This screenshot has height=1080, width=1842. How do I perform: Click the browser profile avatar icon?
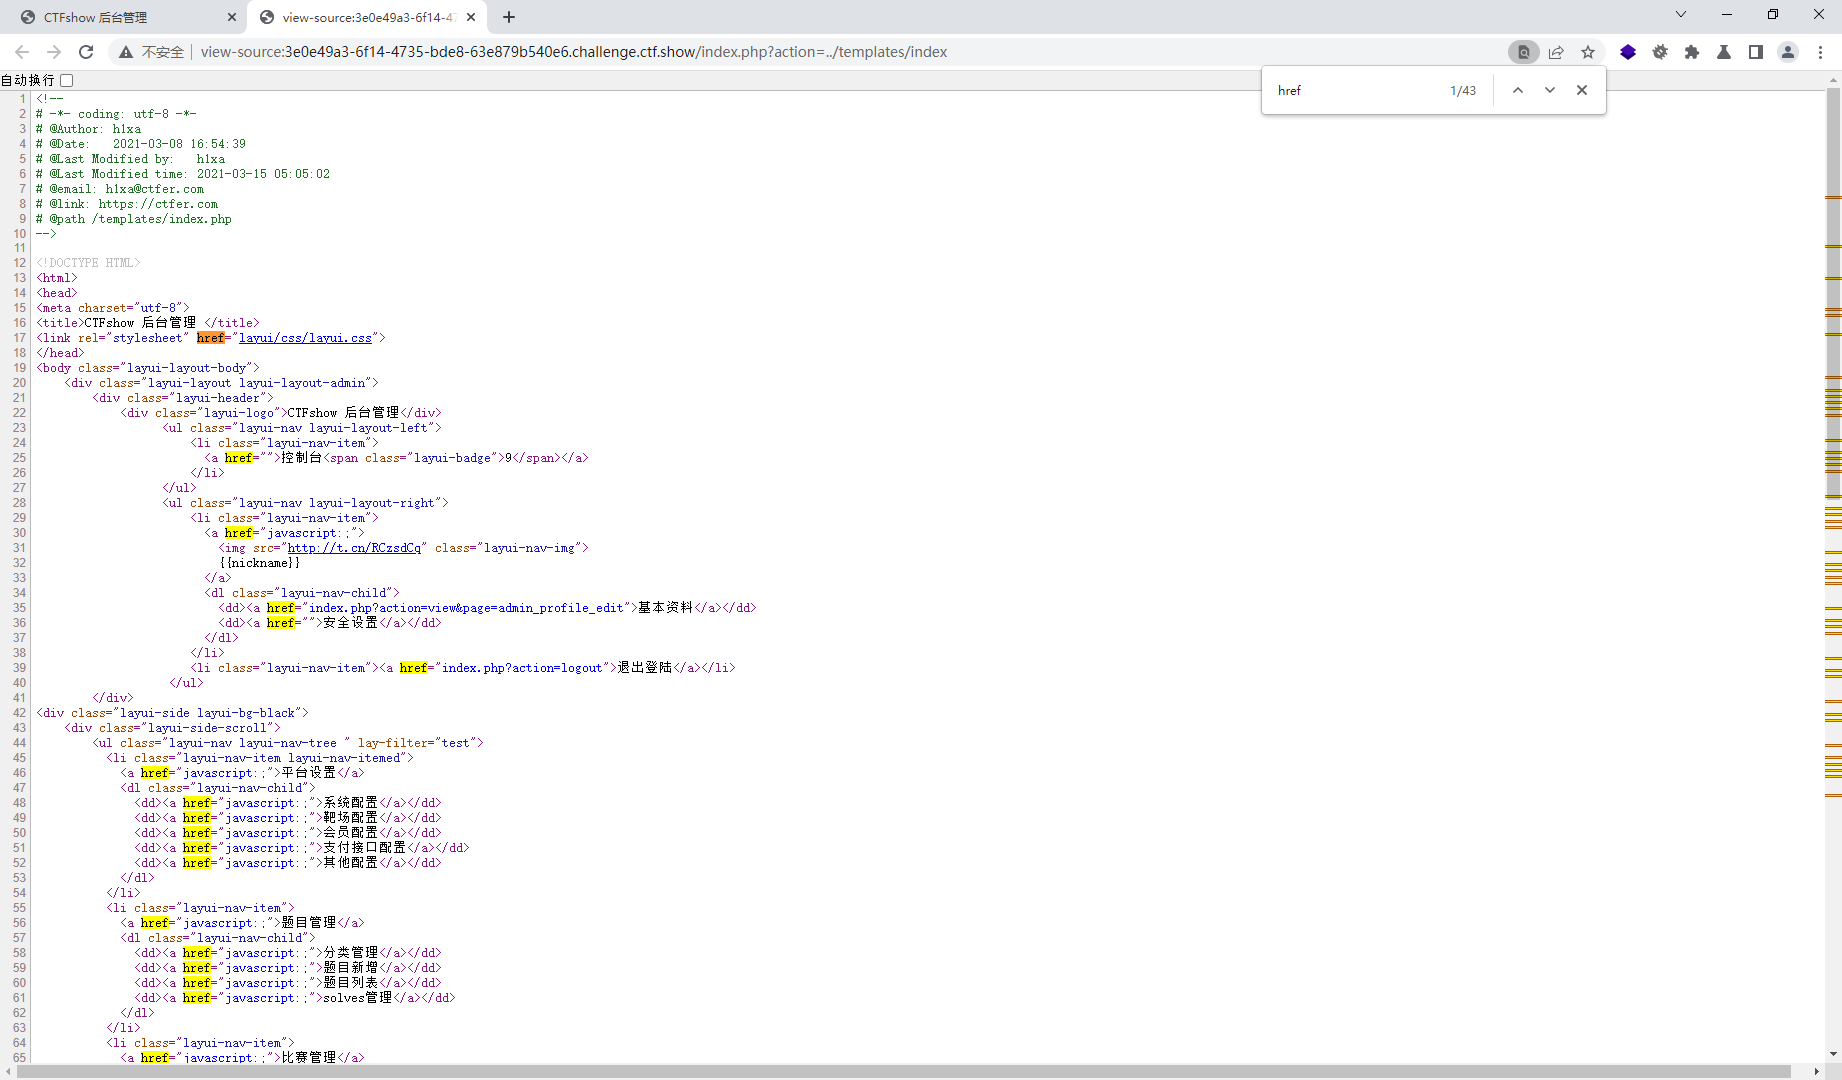point(1788,52)
